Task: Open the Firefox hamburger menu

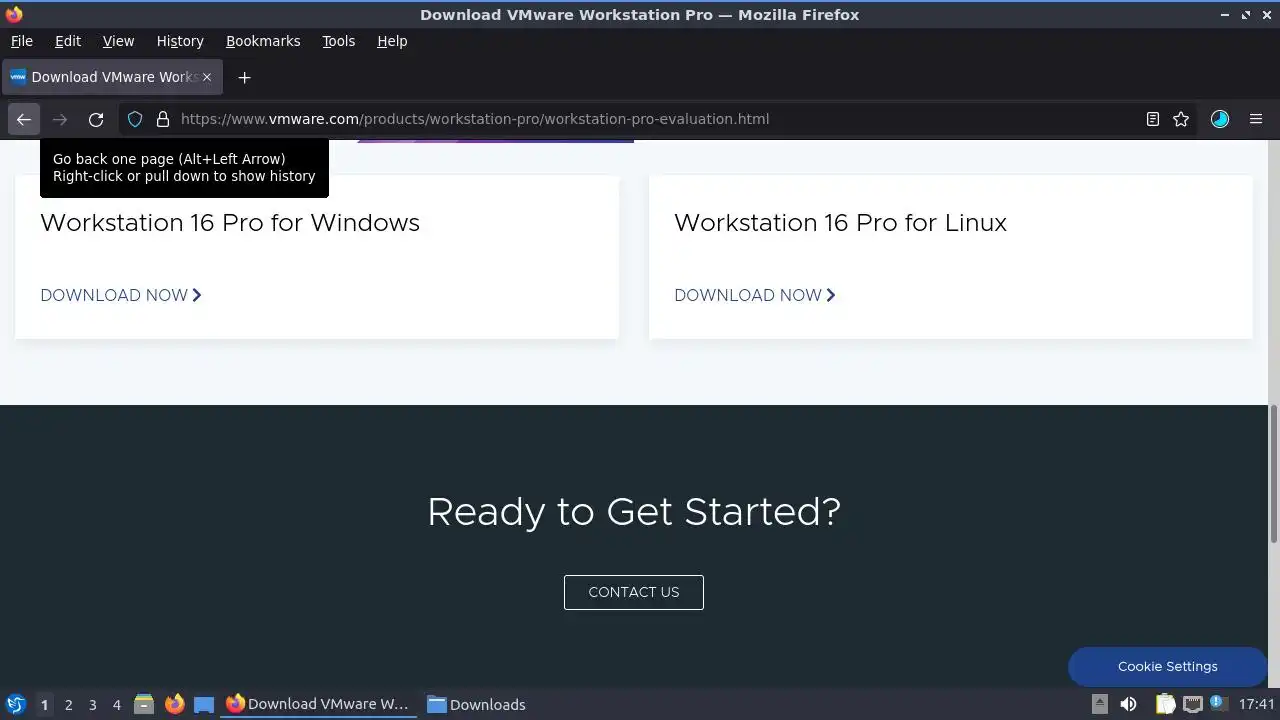Action: [x=1256, y=119]
